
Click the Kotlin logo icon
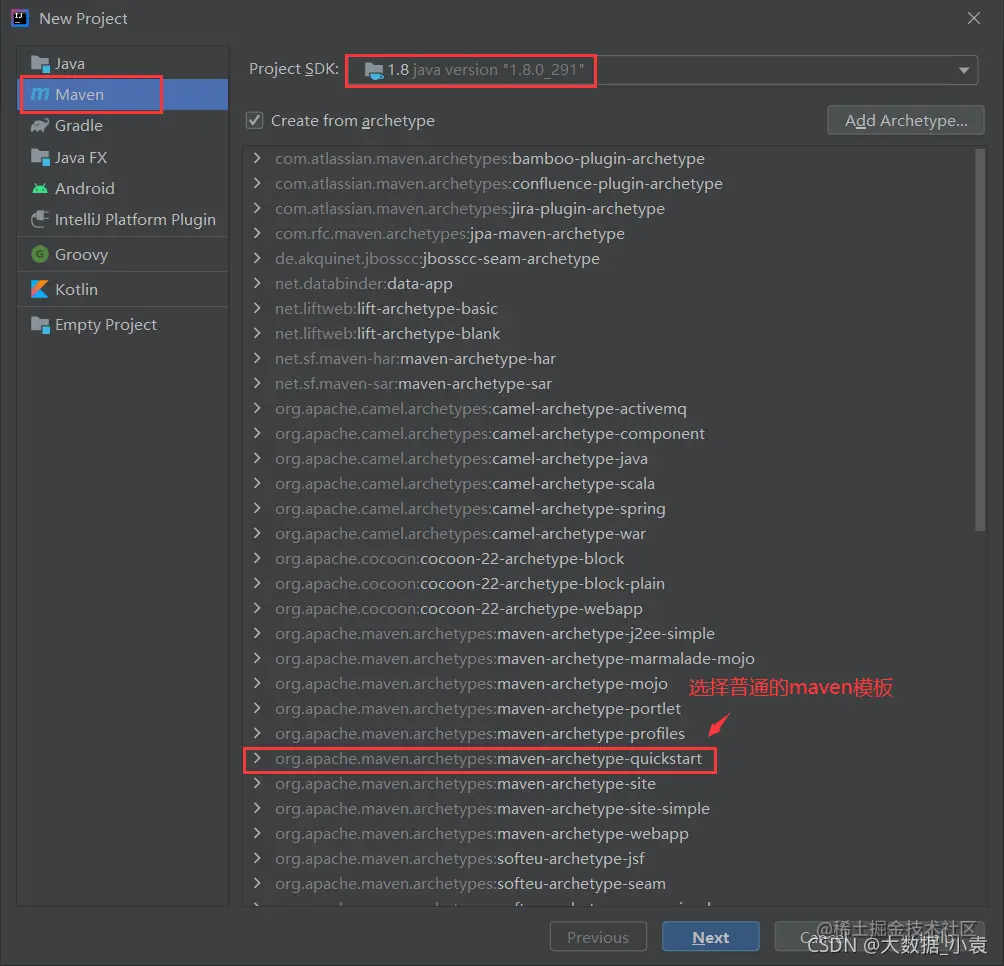(40, 289)
